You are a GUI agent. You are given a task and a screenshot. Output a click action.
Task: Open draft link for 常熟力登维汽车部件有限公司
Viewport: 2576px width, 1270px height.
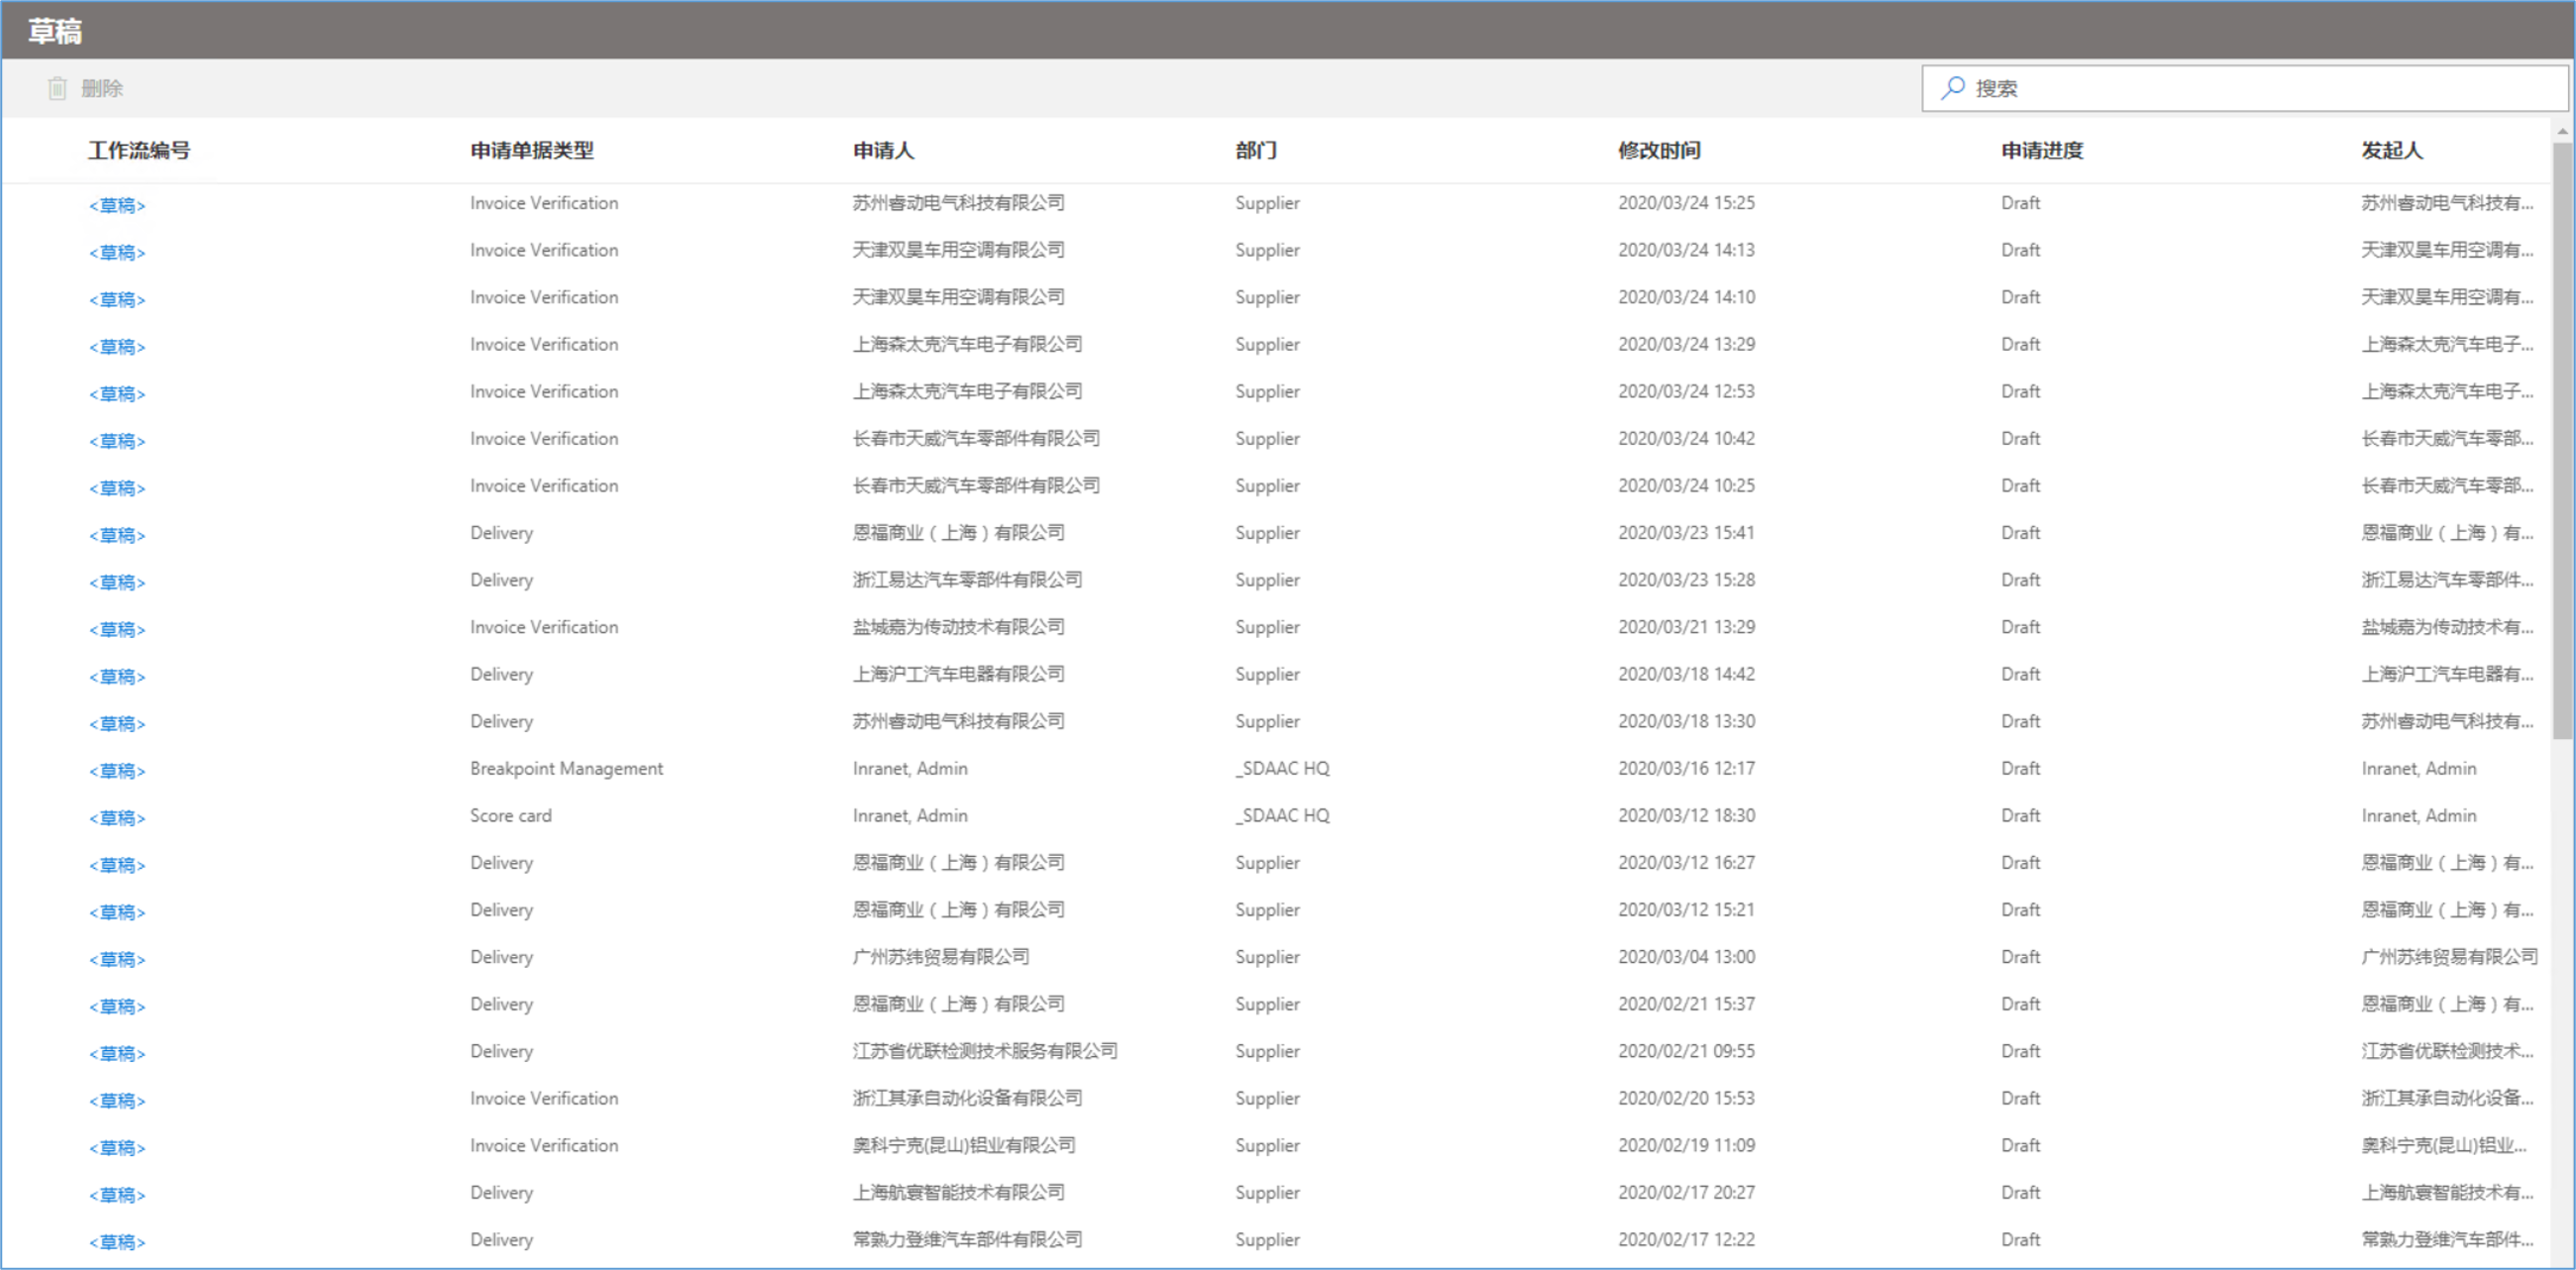pos(117,1241)
